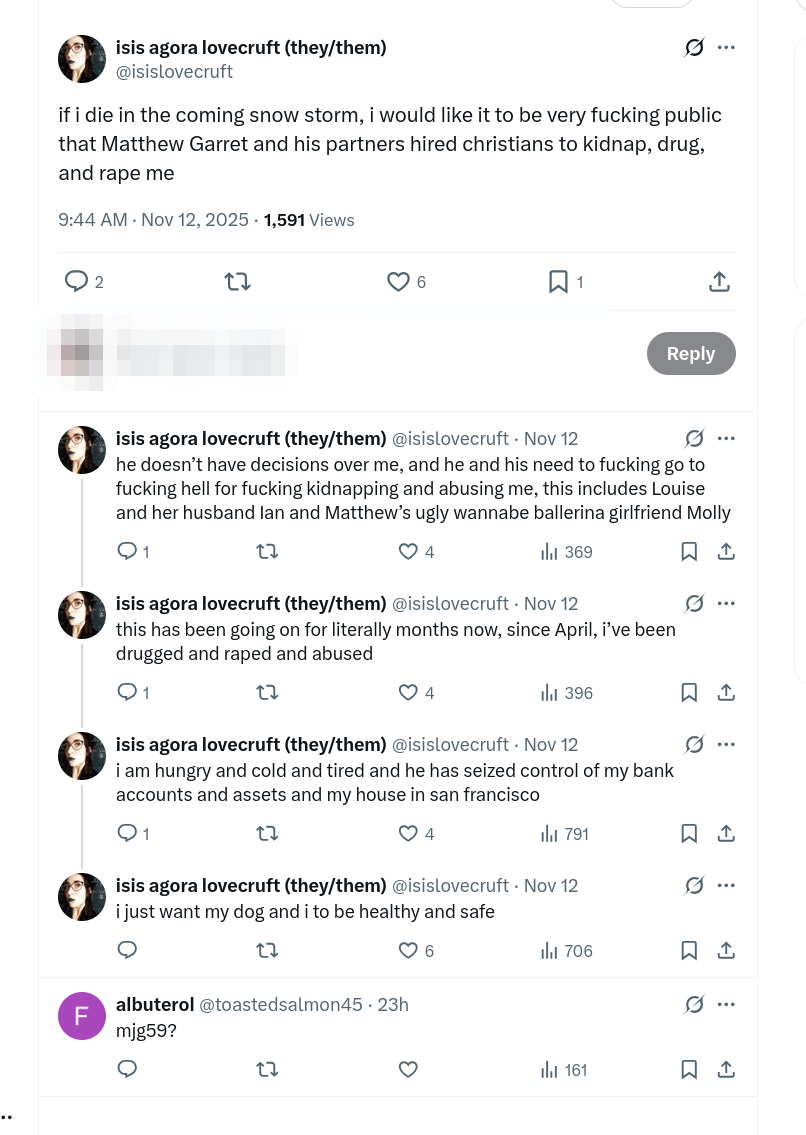Open the reply composer on the main post
Viewport: 806px width, 1135px height.
[x=76, y=281]
